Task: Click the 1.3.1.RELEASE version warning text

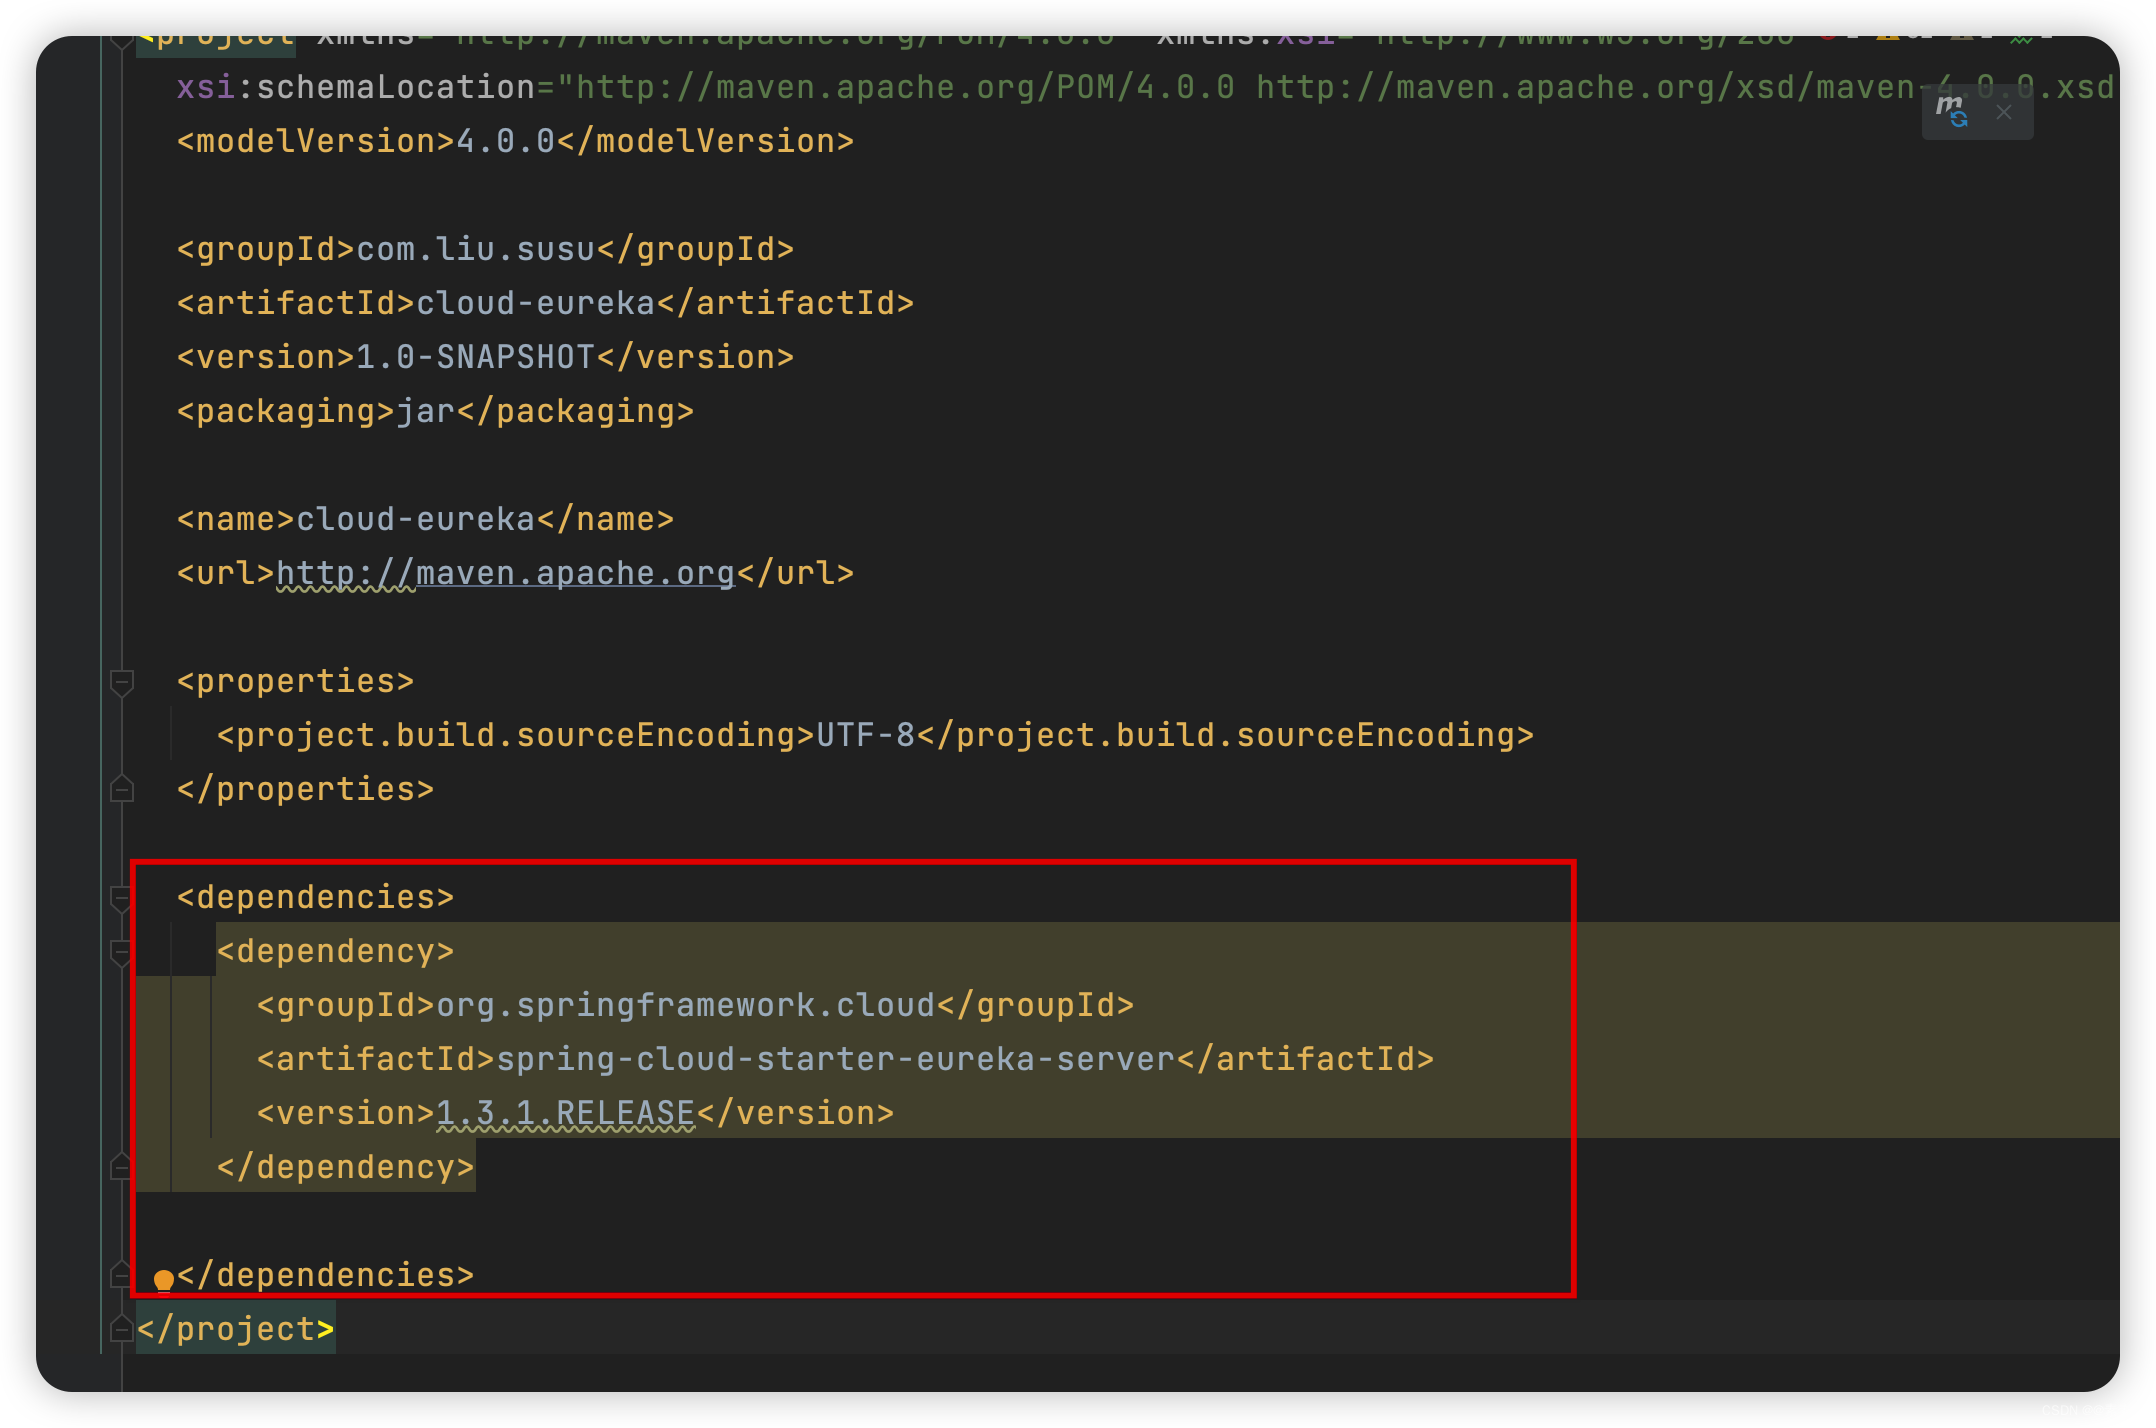Action: pos(566,1113)
